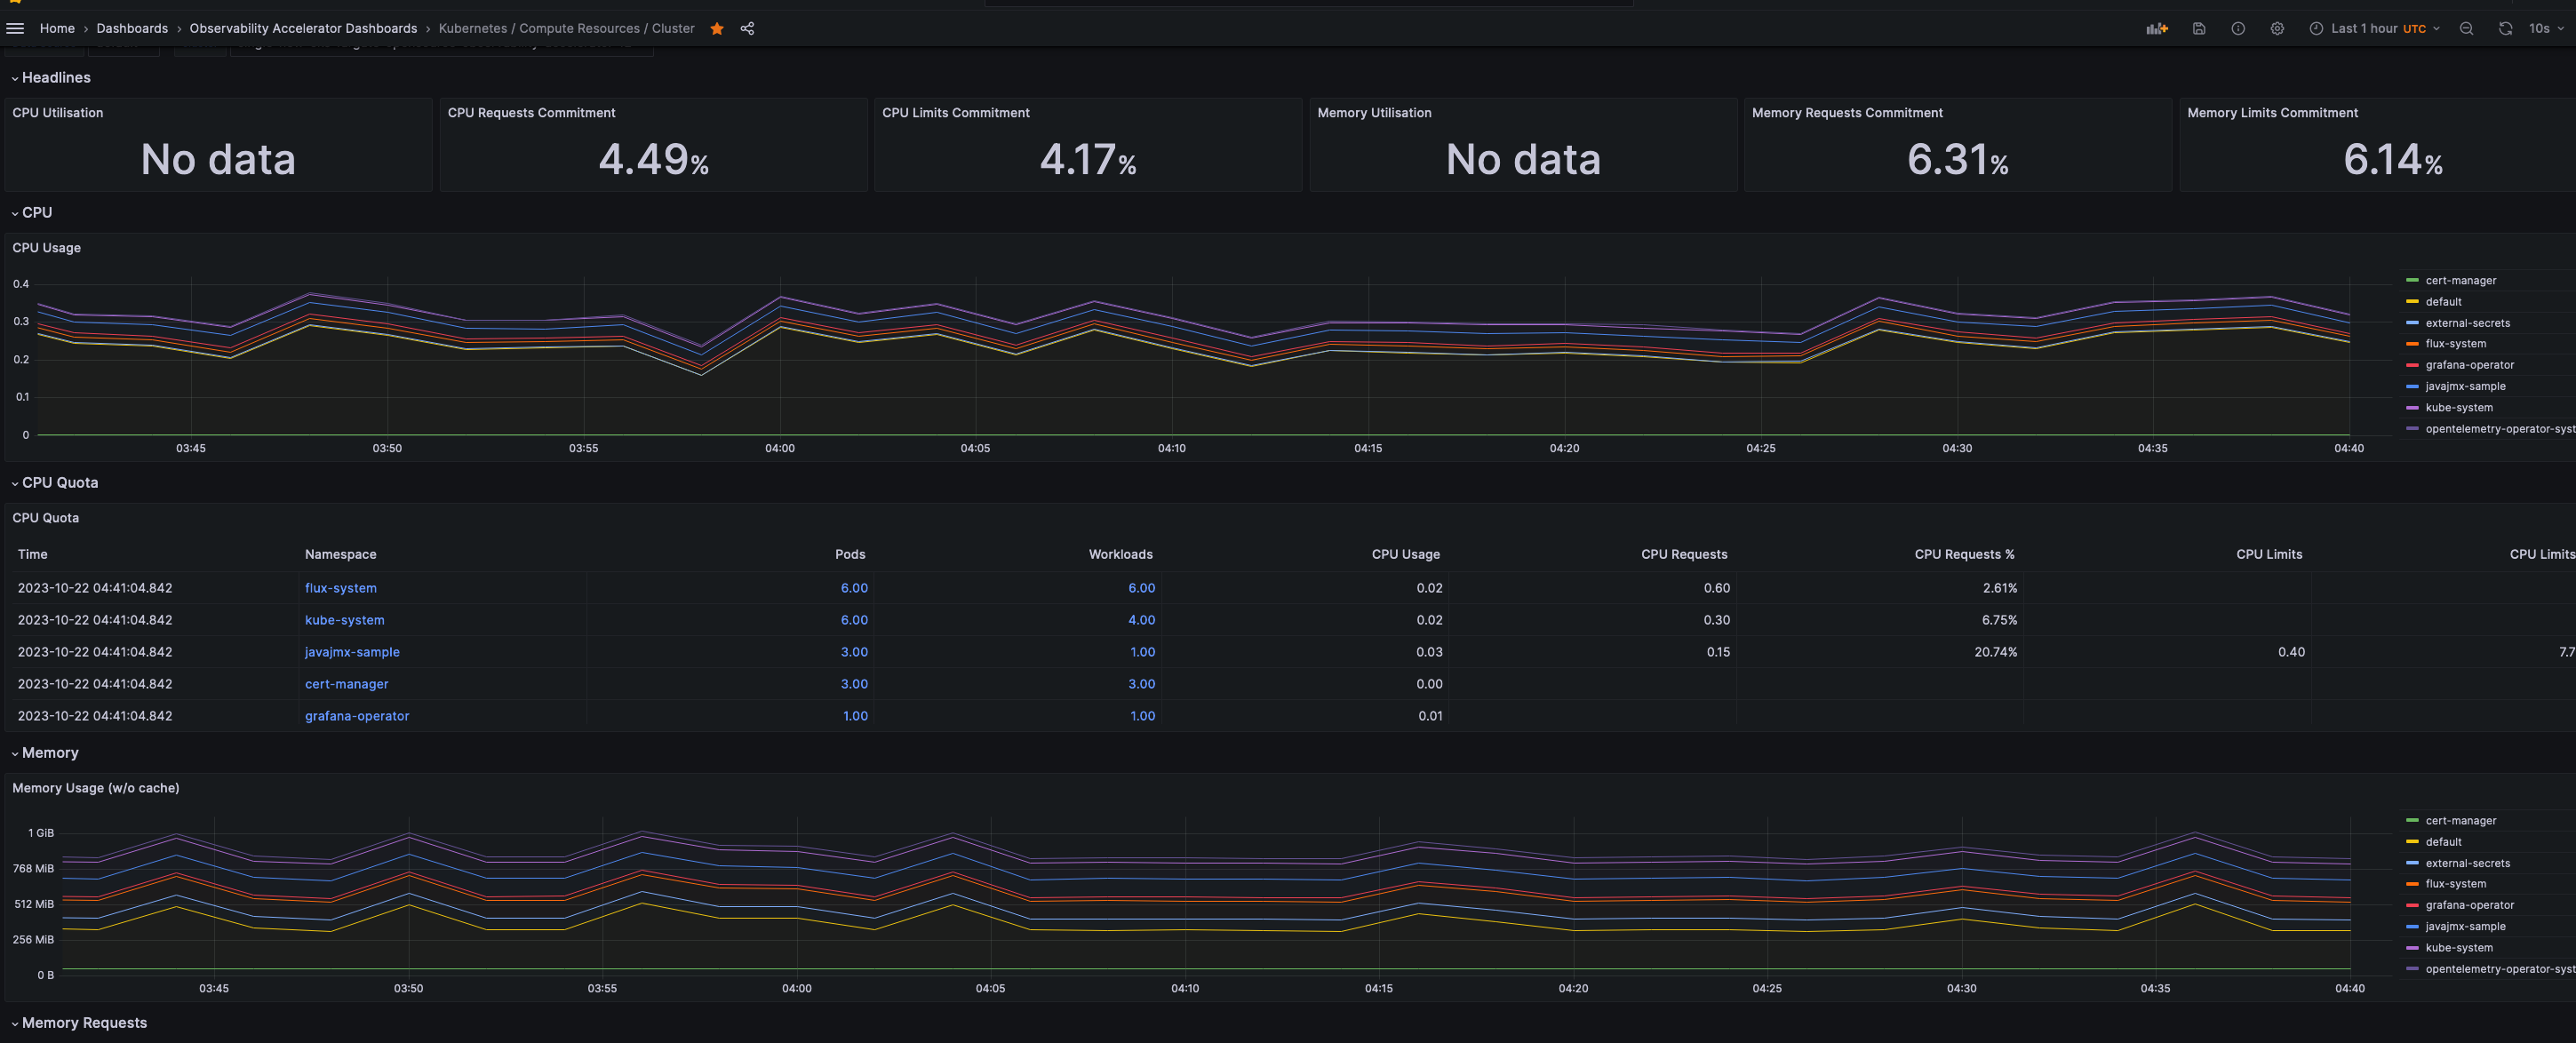
Task: Open CPU Utilisation panel title menu
Action: pyautogui.click(x=57, y=112)
